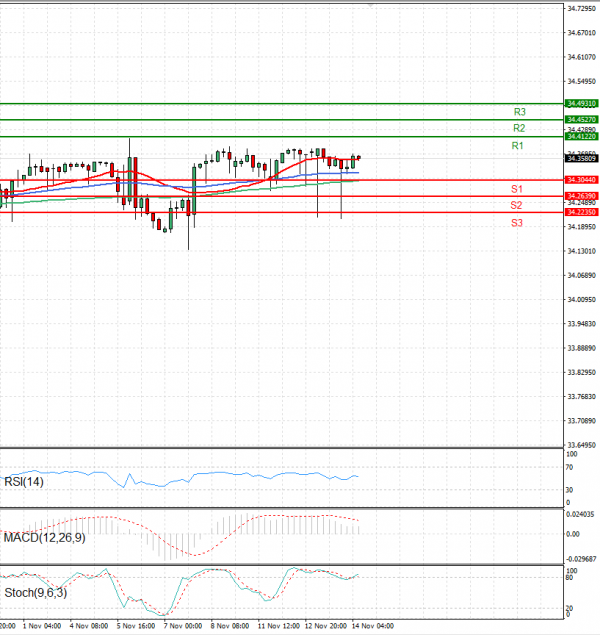
Task: Click the 33.88890 price axis value
Action: pyautogui.click(x=582, y=348)
